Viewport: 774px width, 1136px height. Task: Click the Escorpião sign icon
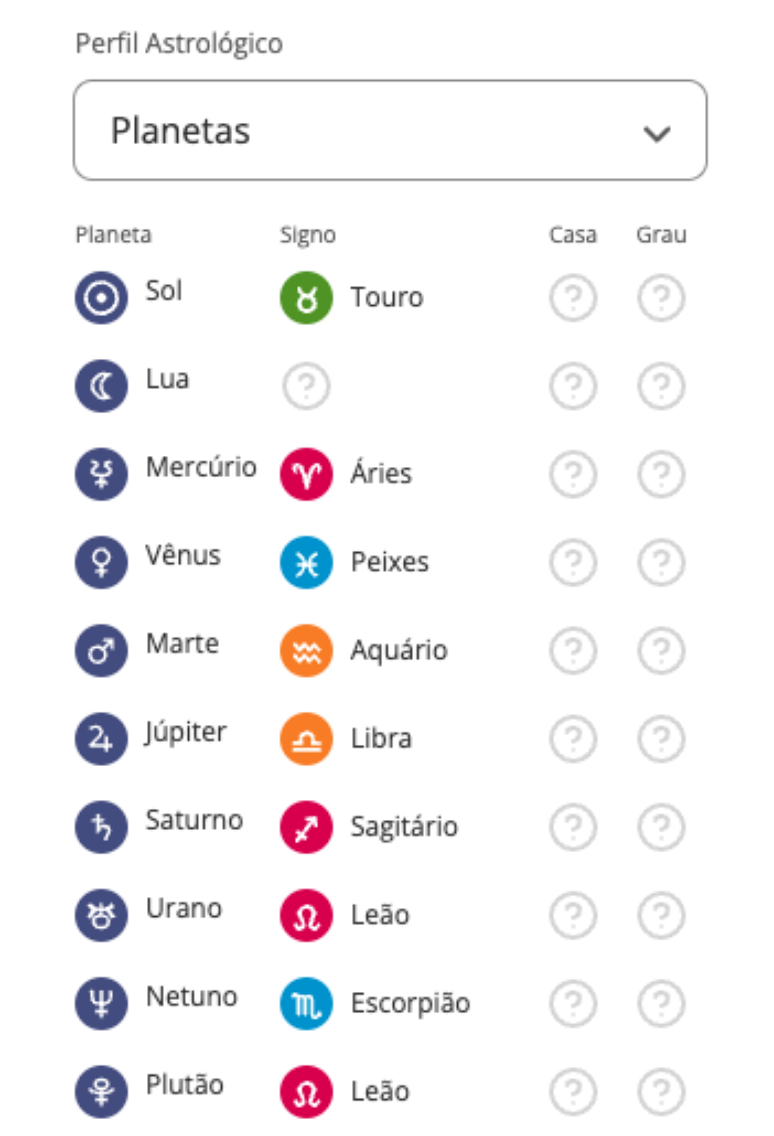306,1004
